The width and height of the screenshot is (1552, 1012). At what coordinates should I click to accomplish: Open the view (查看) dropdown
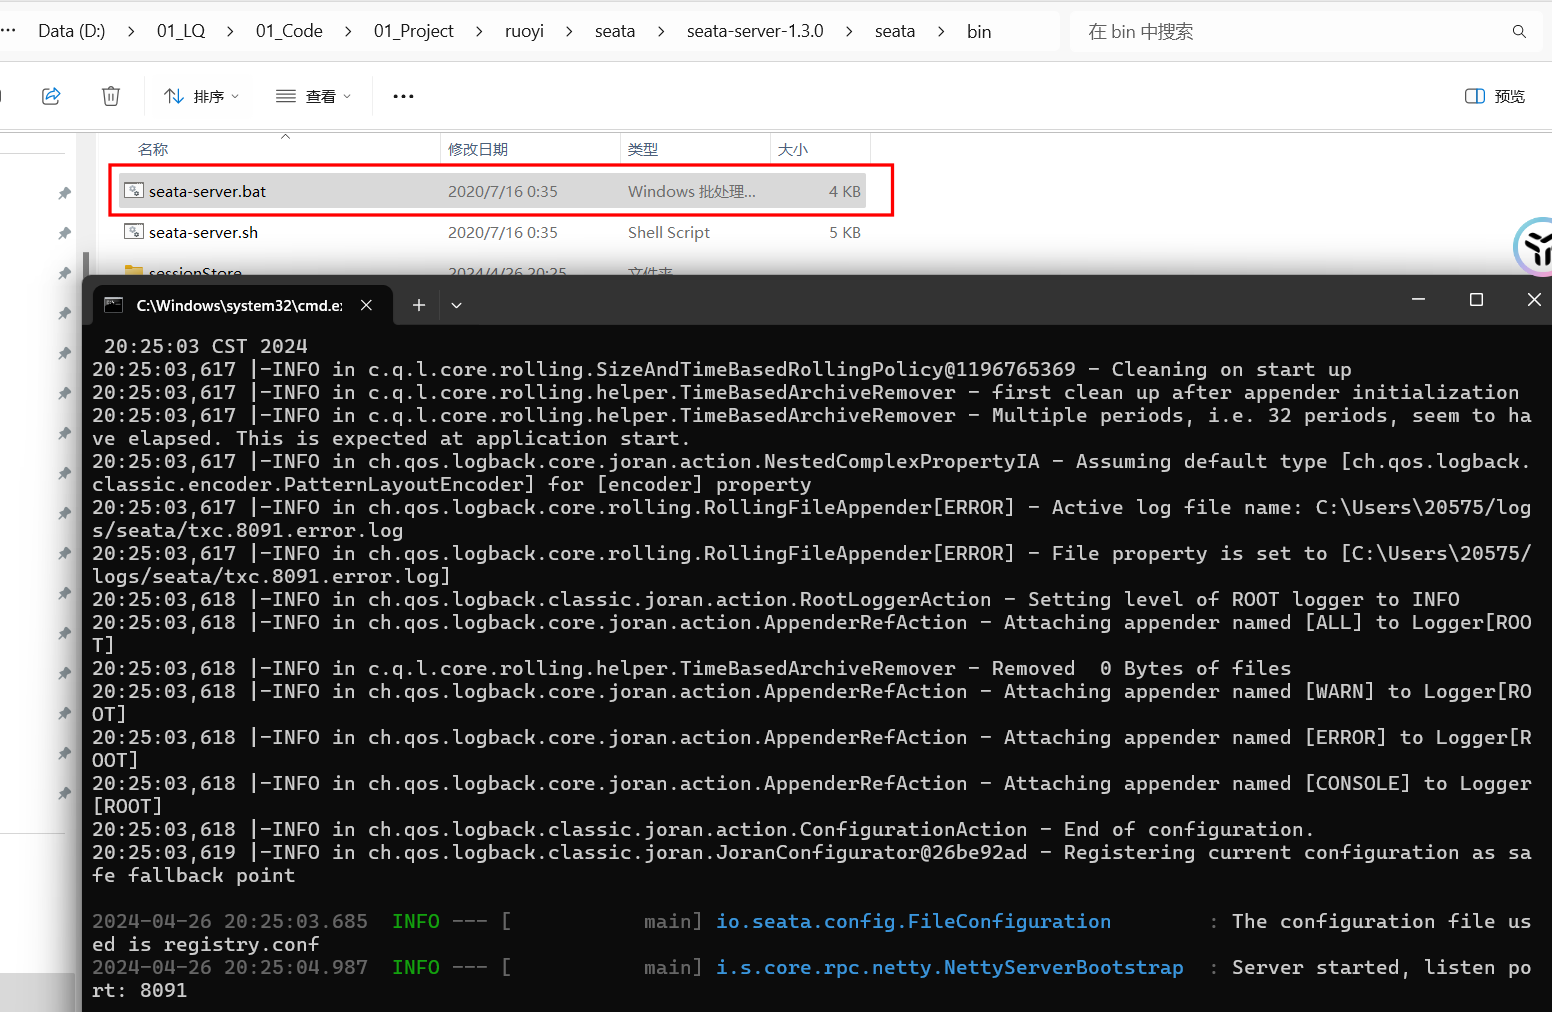(x=313, y=96)
